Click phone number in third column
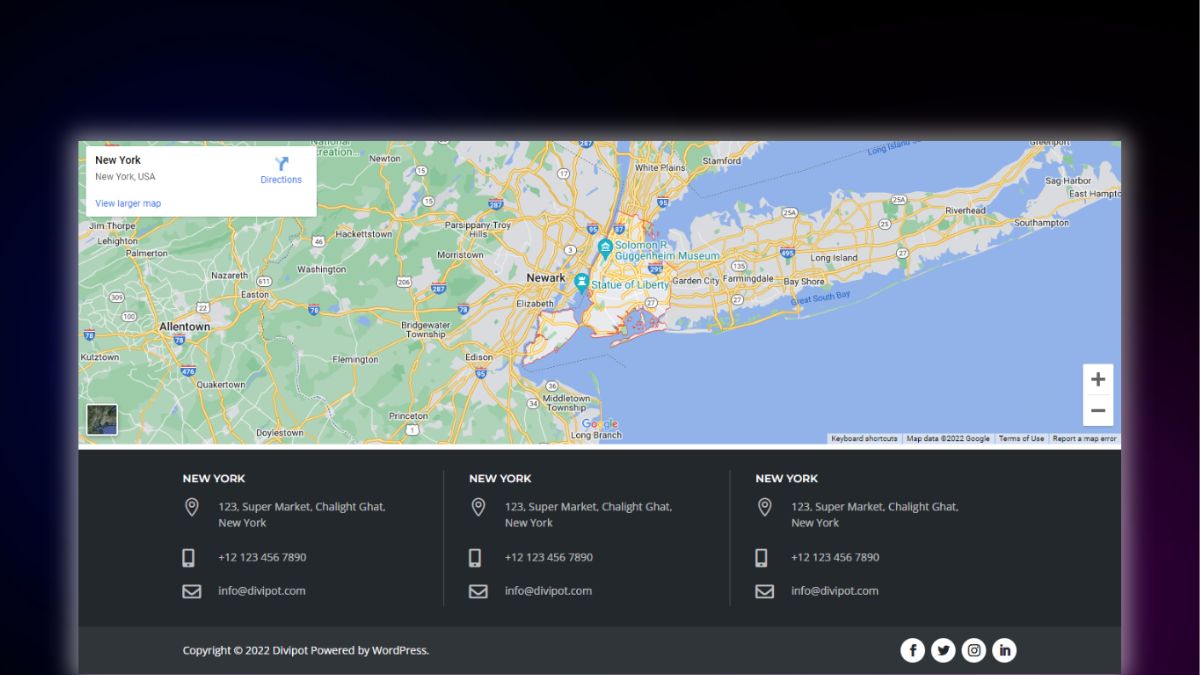The width and height of the screenshot is (1200, 675). pos(835,557)
